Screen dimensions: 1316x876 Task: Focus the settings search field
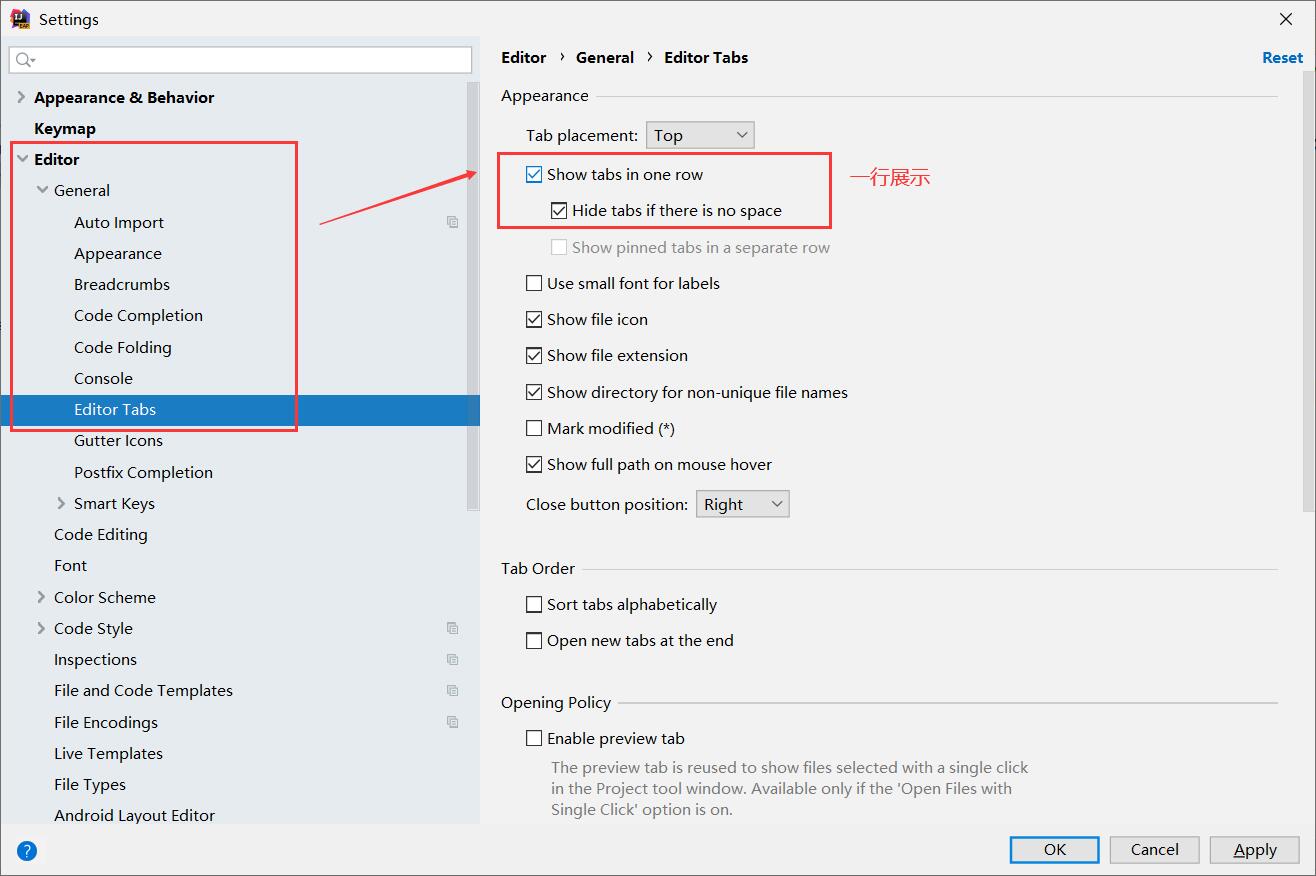click(240, 60)
